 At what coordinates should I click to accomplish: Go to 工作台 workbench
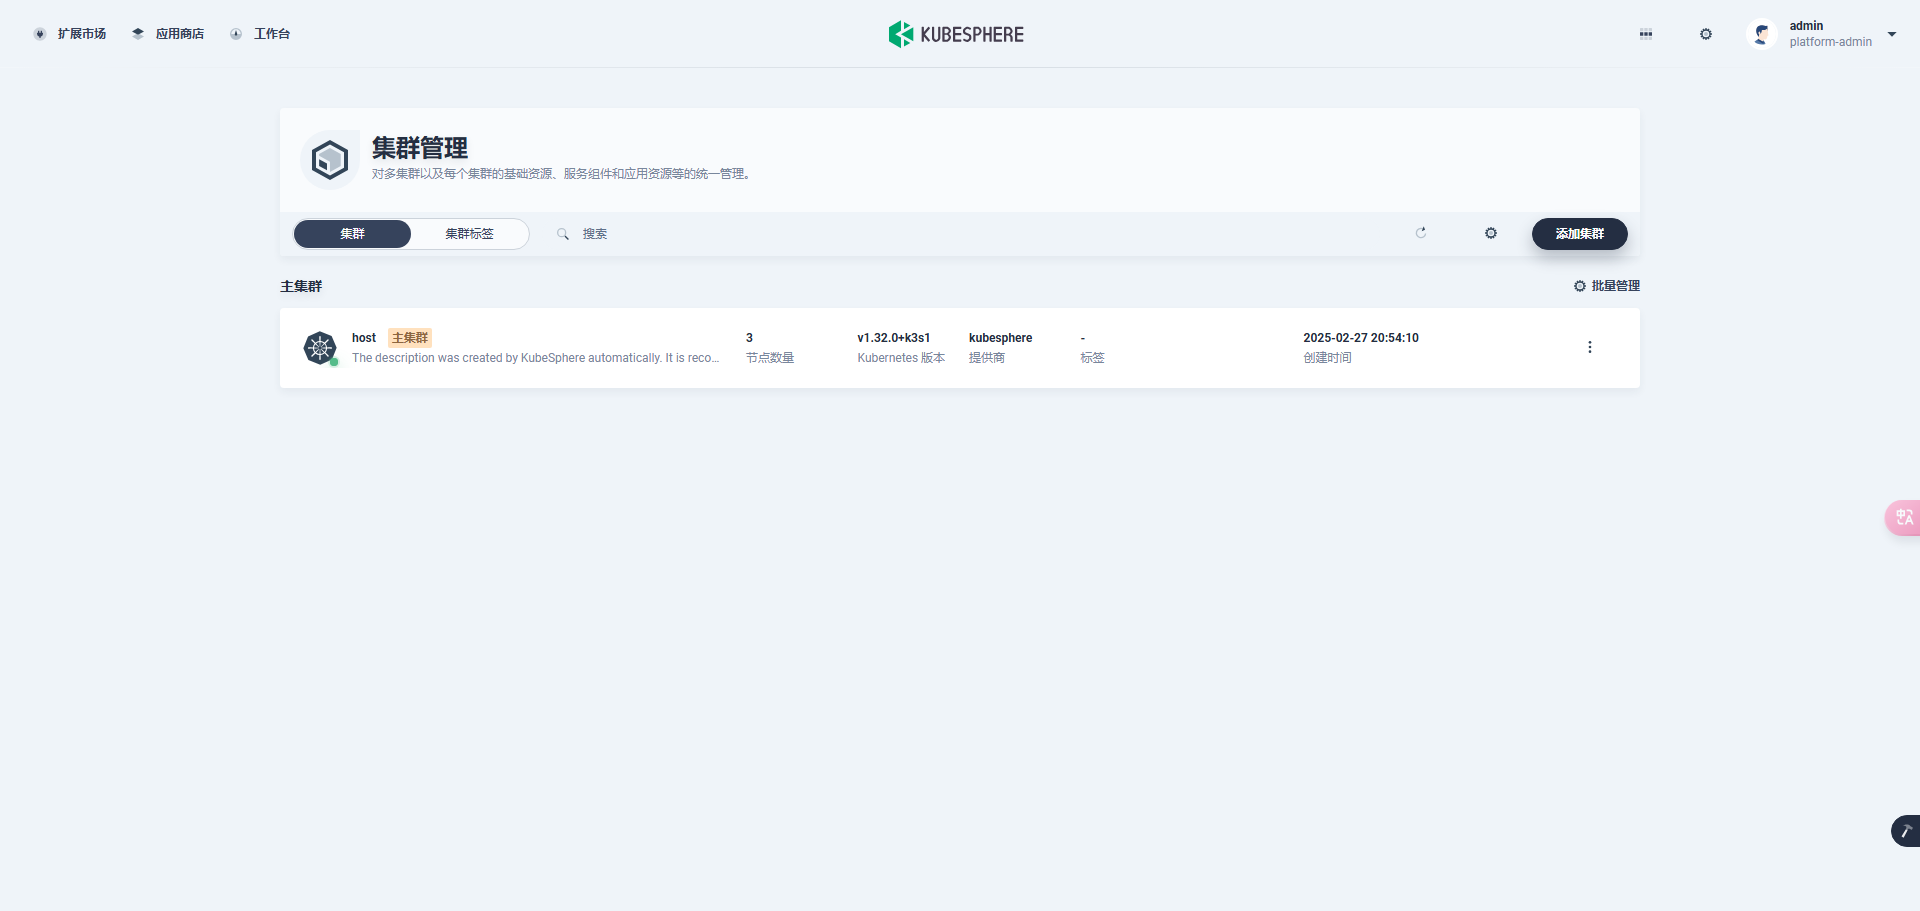260,34
